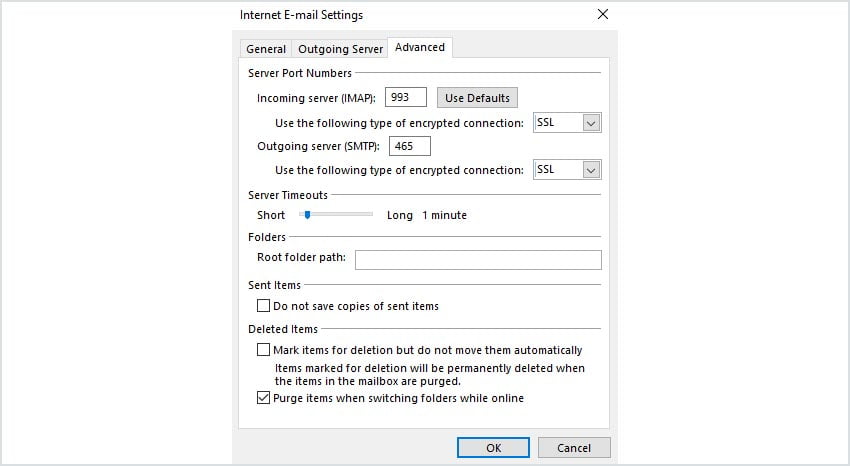The image size is (850, 466).
Task: Select the Advanced tab
Action: (x=420, y=47)
